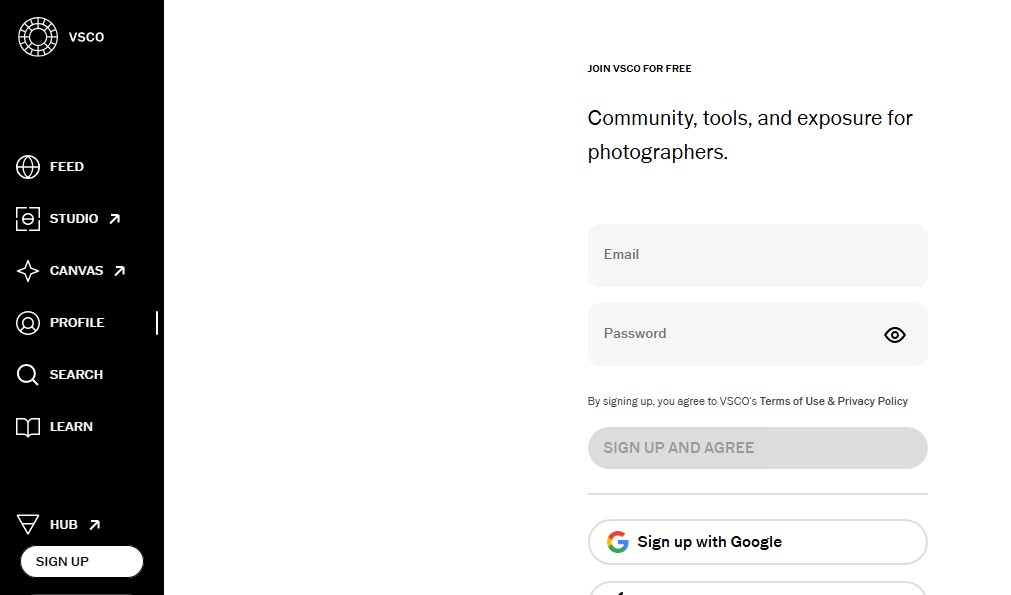Select the Studio icon in sidebar
1011x595 pixels.
click(x=28, y=219)
